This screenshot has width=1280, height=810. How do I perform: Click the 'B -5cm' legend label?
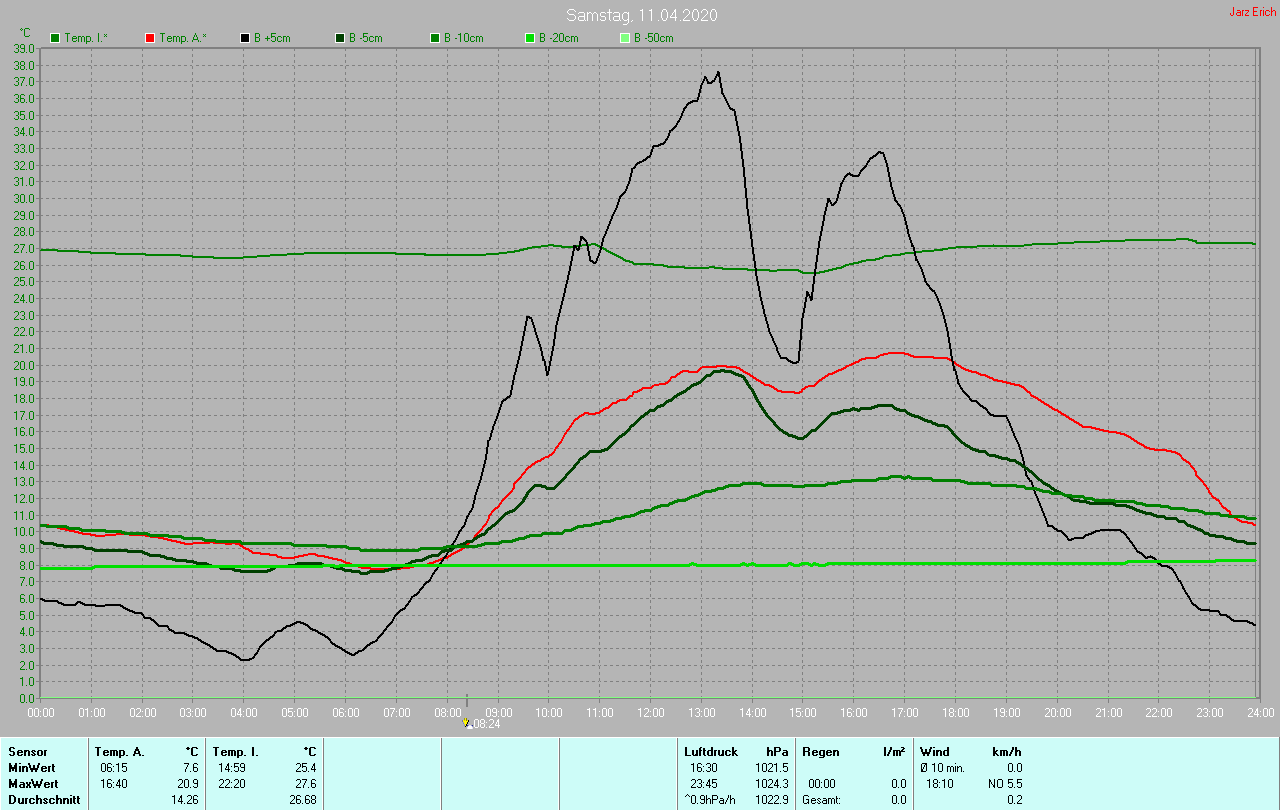[365, 38]
